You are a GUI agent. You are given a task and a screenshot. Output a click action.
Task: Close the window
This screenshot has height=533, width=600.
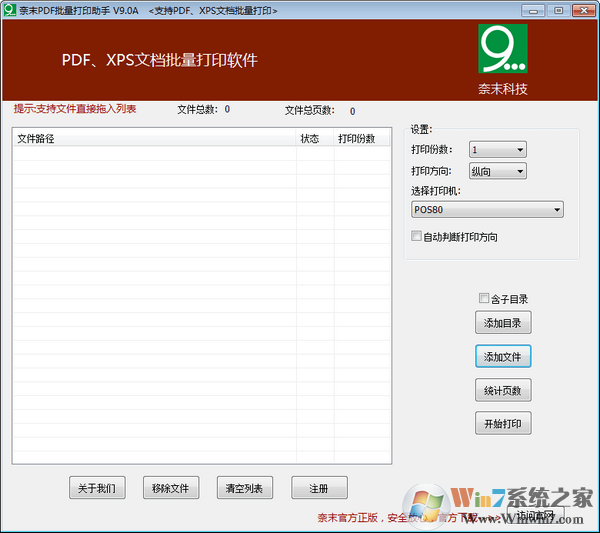(x=584, y=10)
